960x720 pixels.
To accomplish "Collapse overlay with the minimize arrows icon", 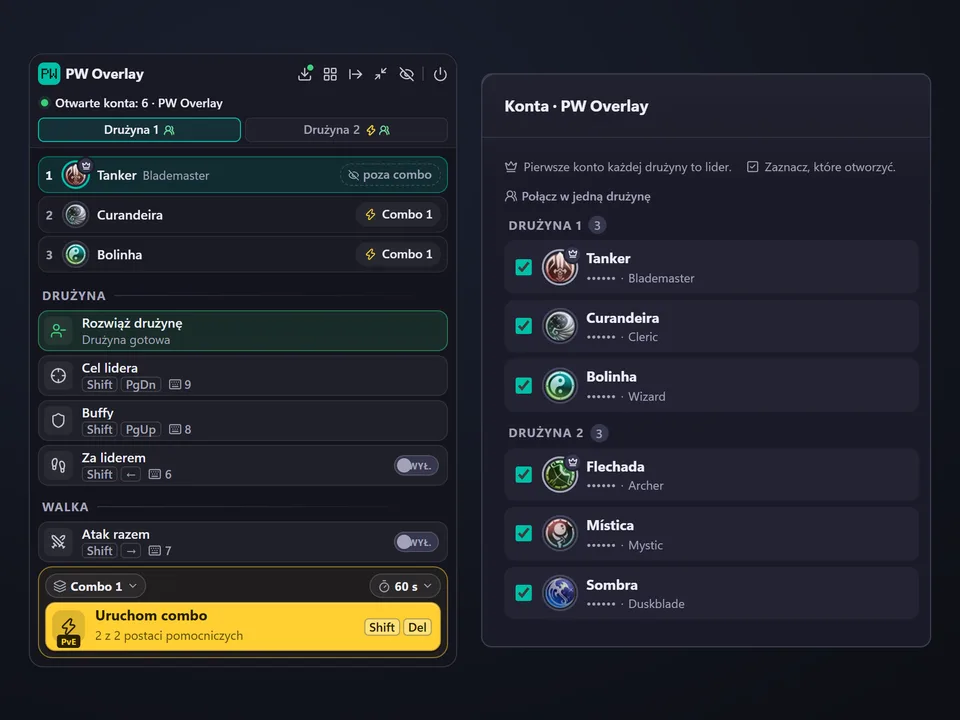I will (x=381, y=74).
